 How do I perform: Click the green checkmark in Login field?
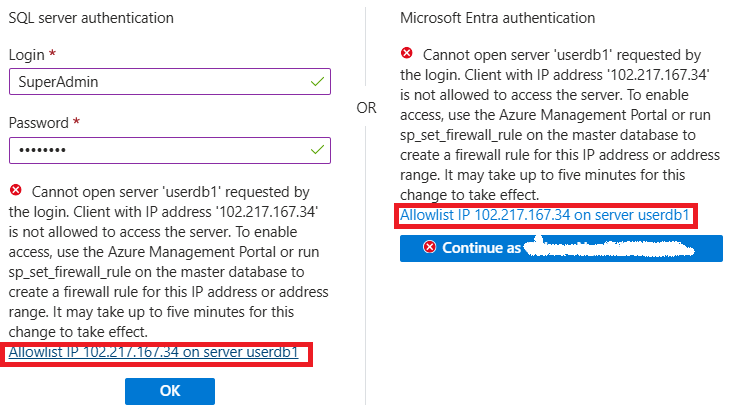317,82
